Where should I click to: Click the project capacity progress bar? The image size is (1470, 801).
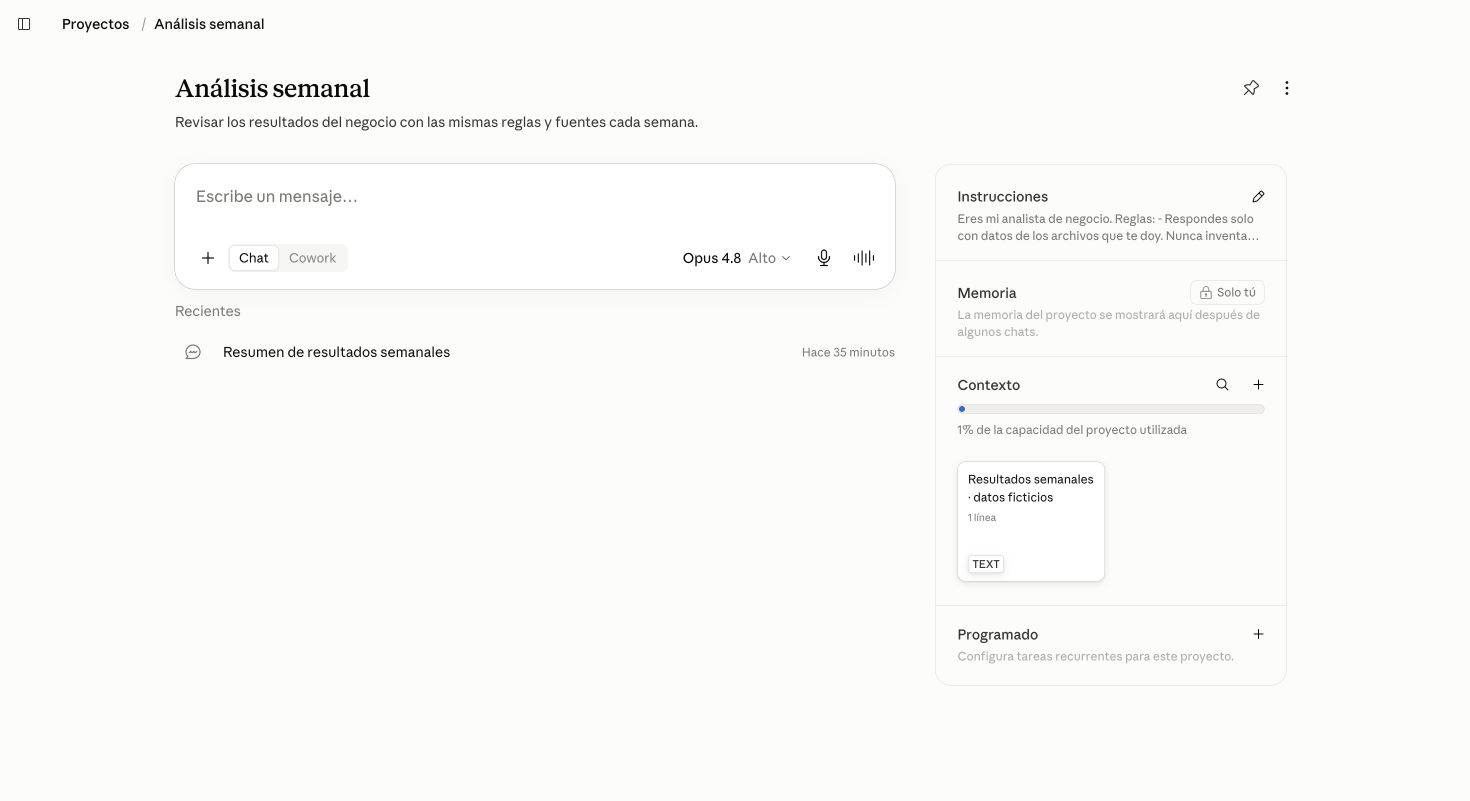(x=1111, y=409)
